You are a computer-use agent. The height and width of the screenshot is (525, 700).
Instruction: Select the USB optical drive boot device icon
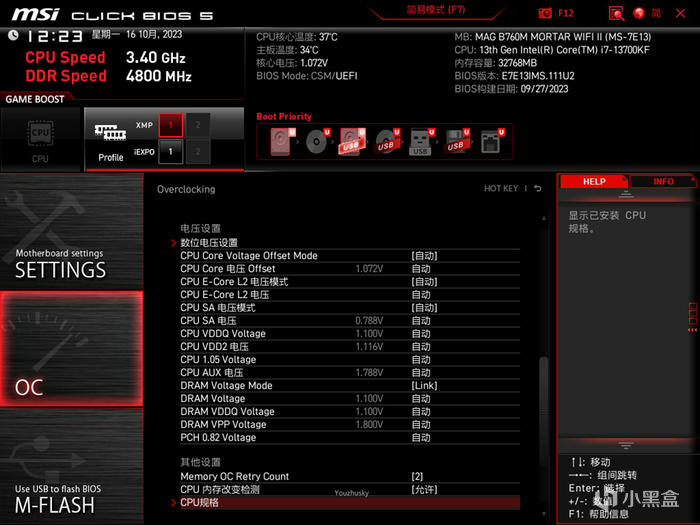pos(387,142)
